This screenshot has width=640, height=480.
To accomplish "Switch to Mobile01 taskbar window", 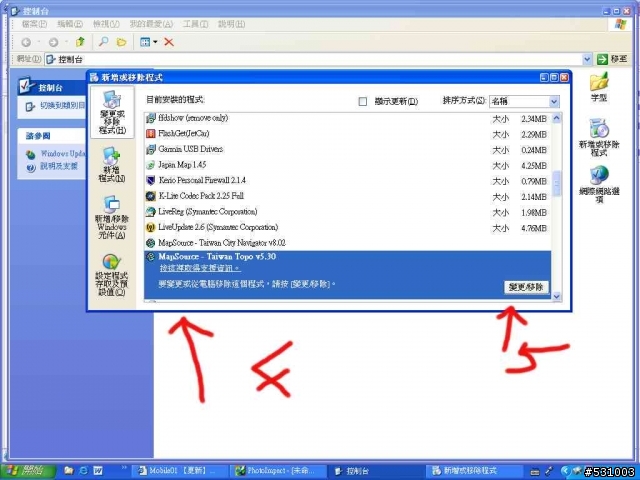I will coord(179,471).
